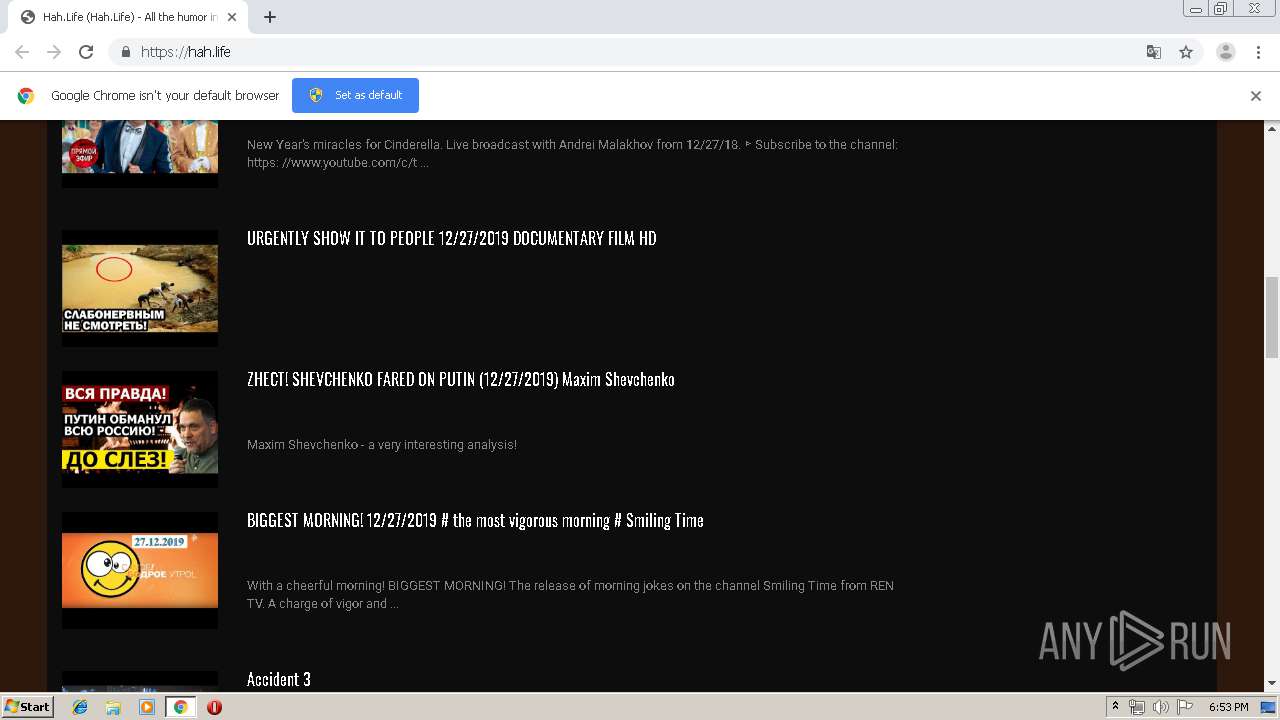The image size is (1280, 720).
Task: View site info via padlock icon
Action: coord(125,52)
